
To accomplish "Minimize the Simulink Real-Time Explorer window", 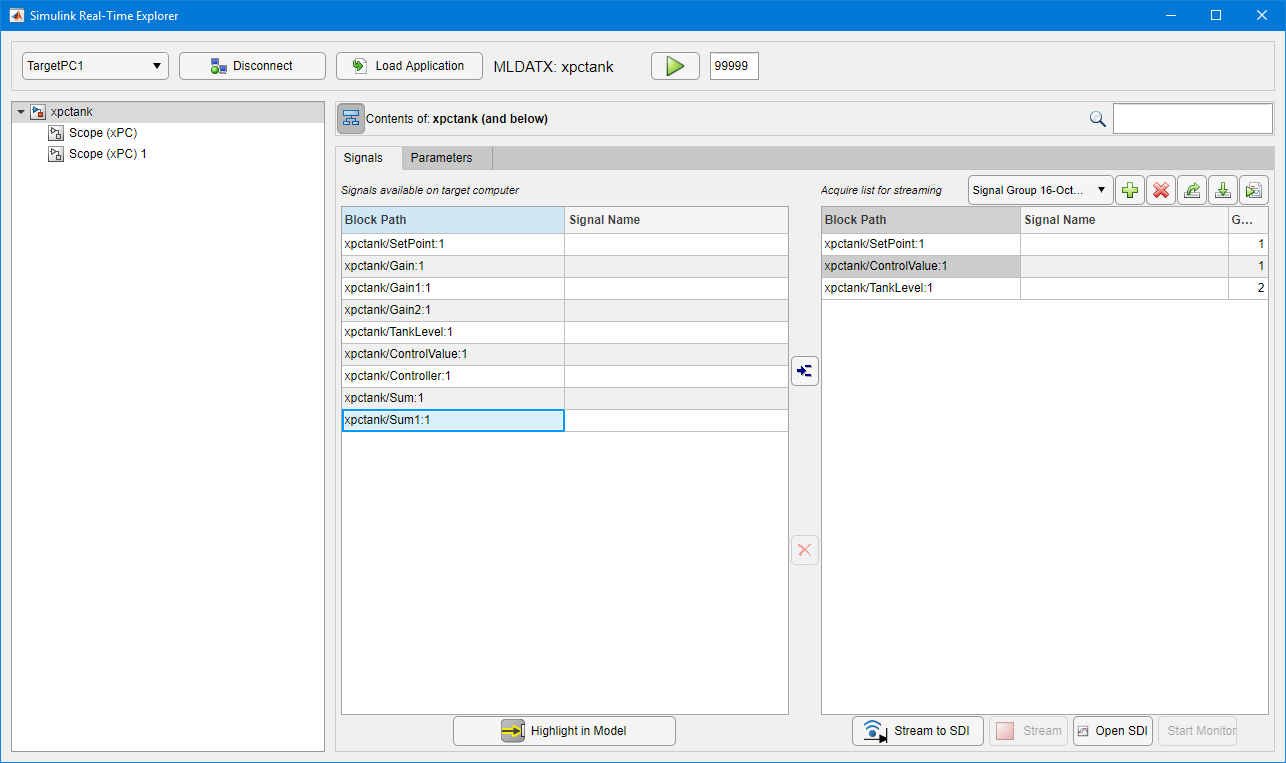I will [x=1170, y=16].
